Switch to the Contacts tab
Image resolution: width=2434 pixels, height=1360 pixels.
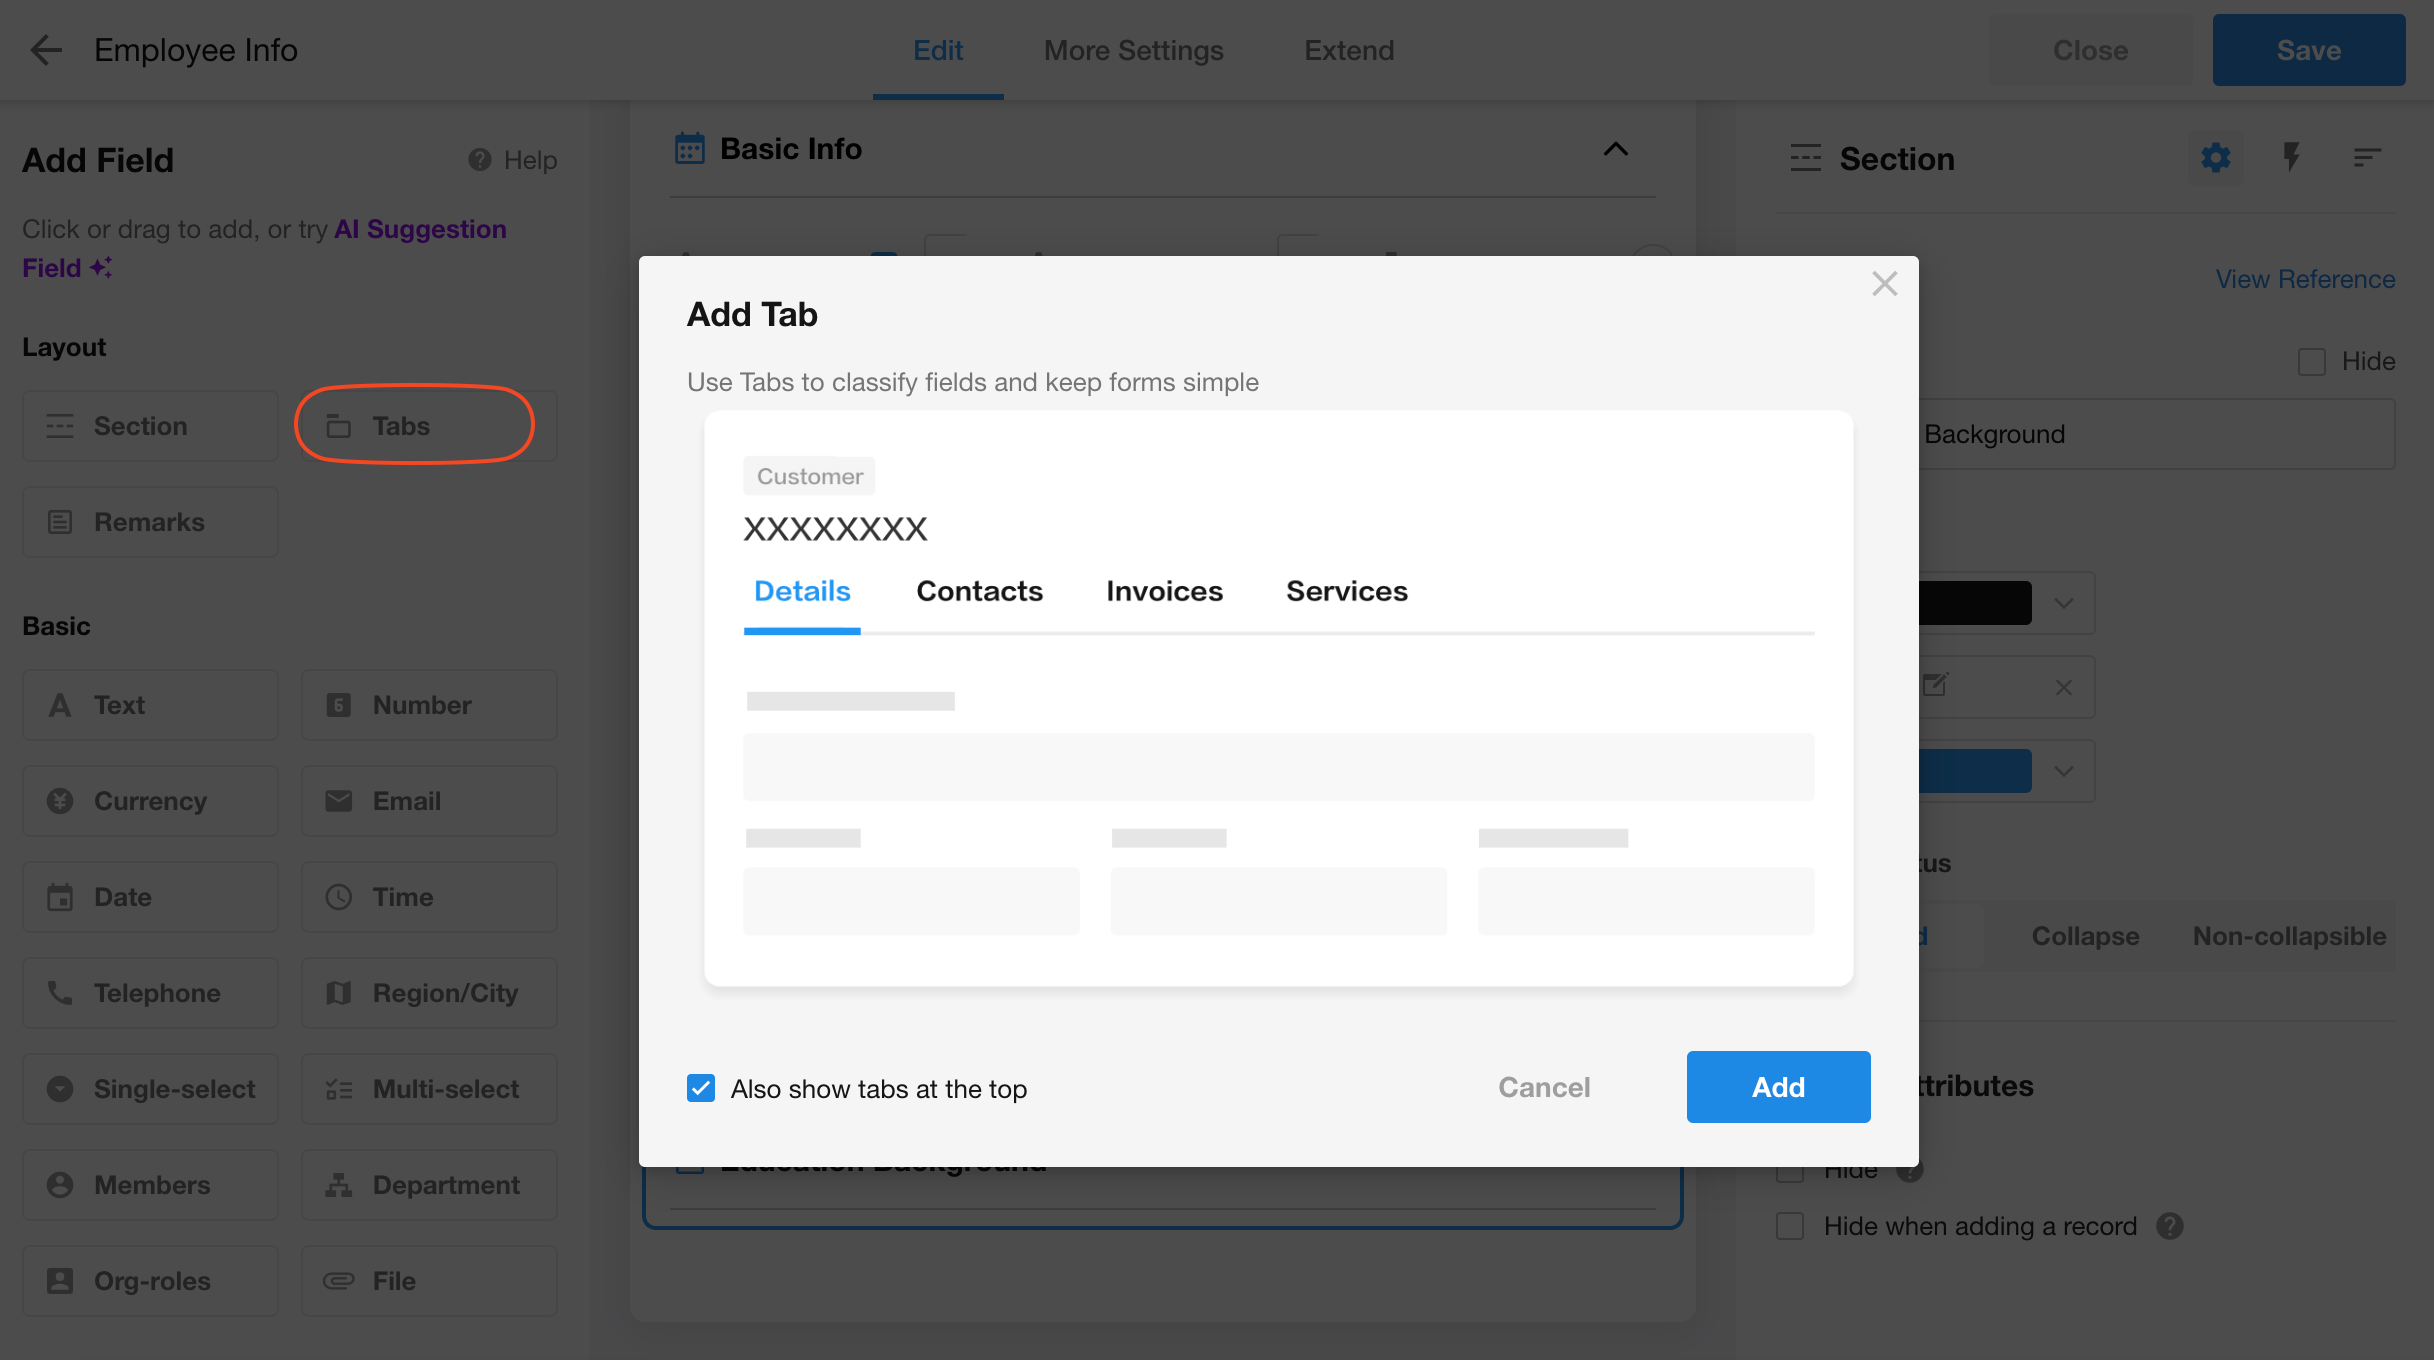979,591
